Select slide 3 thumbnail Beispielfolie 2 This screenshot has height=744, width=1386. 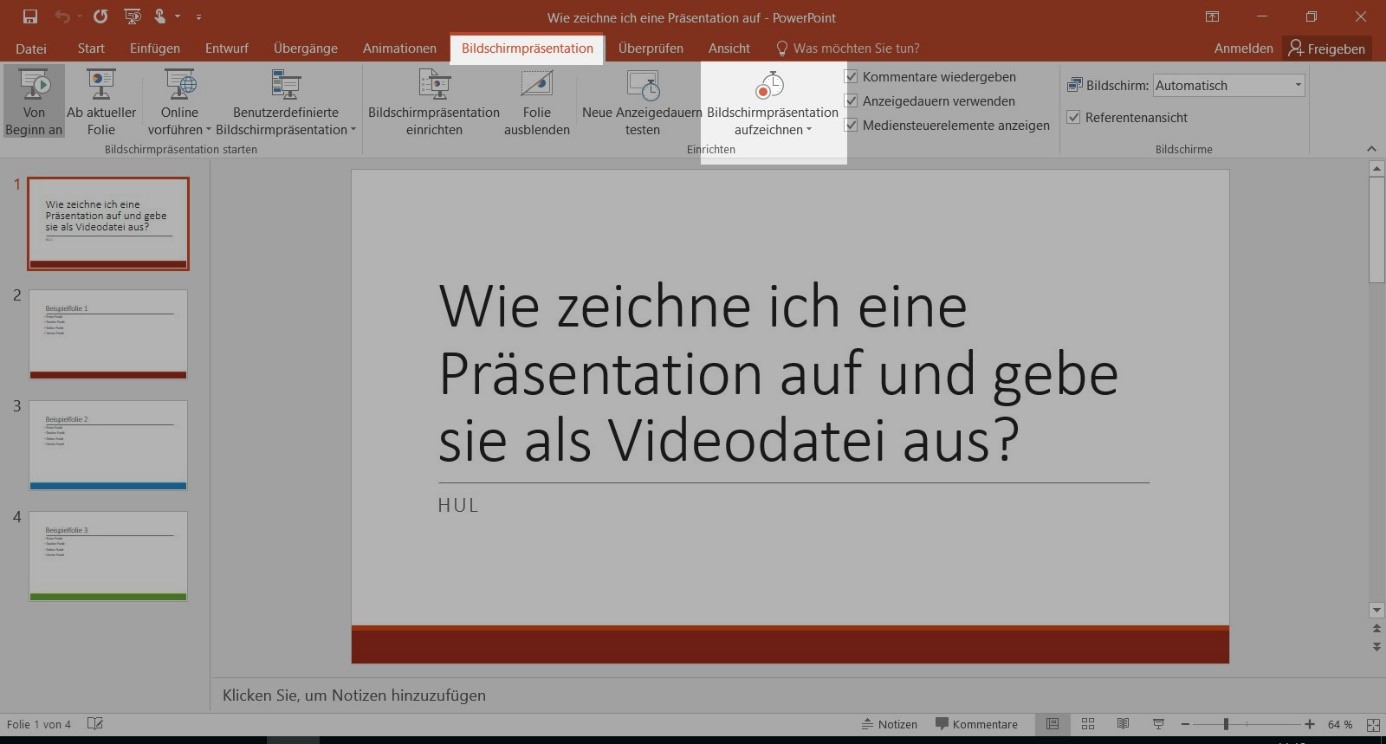tap(108, 445)
